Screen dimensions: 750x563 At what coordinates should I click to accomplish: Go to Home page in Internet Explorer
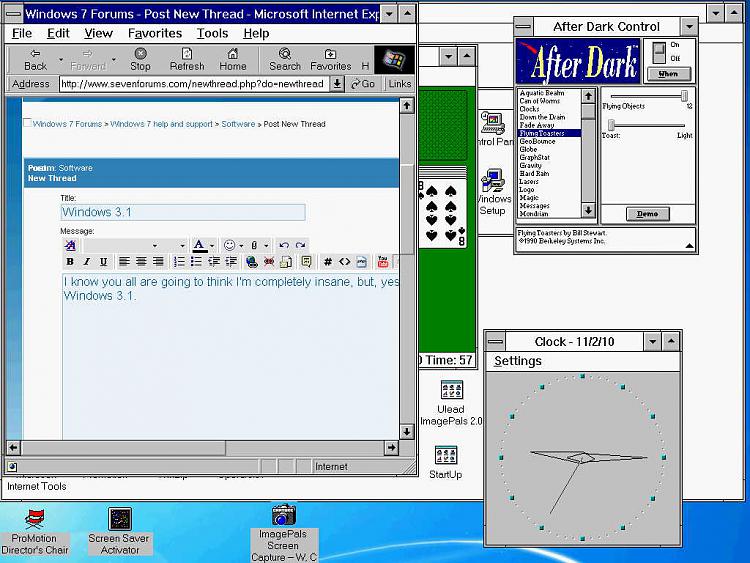tap(232, 60)
